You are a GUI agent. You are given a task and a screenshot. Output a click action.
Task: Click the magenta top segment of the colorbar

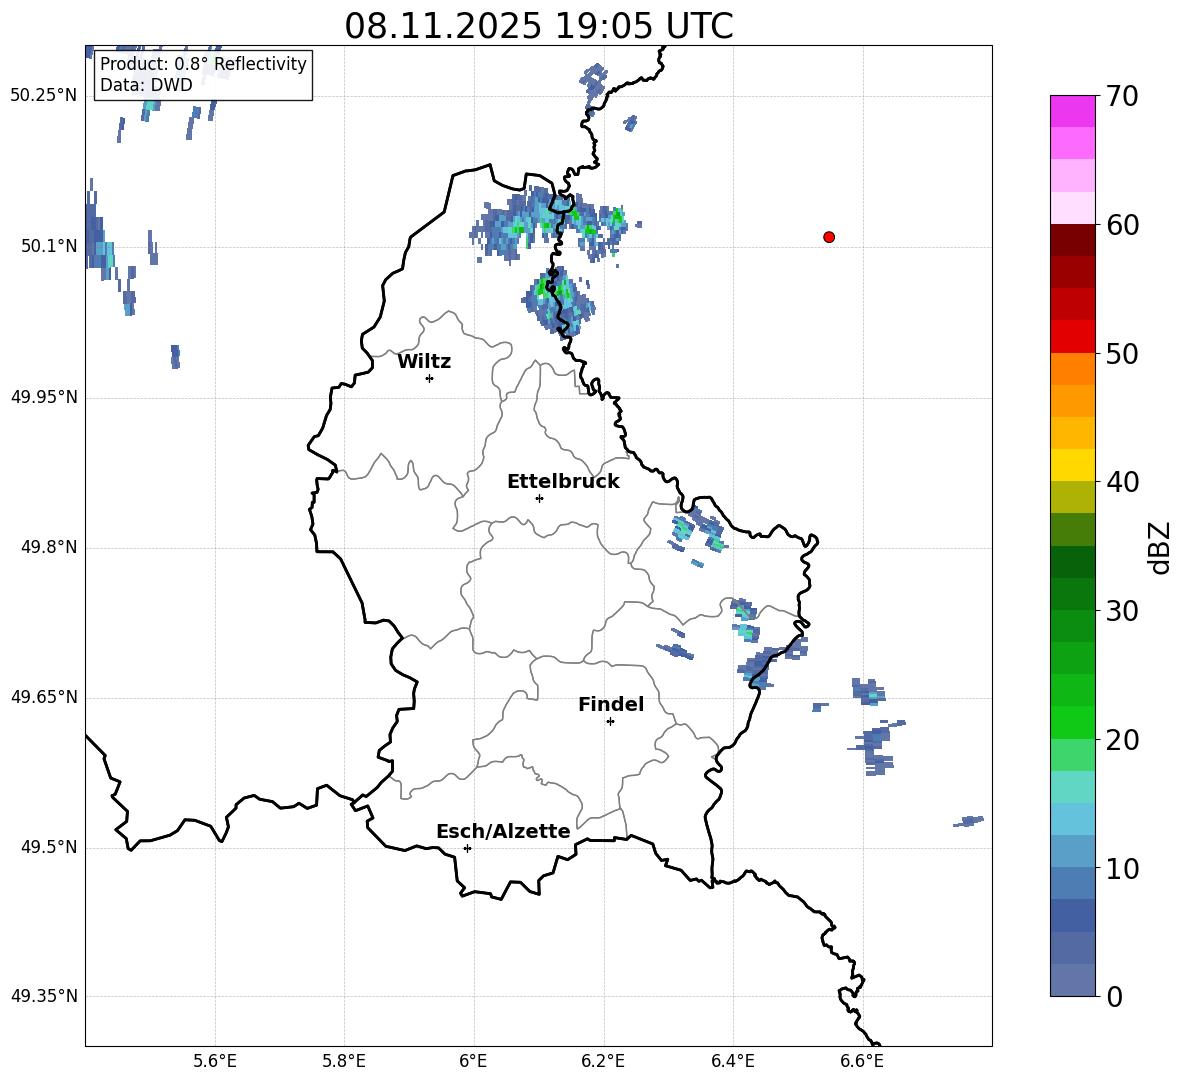tap(1073, 112)
